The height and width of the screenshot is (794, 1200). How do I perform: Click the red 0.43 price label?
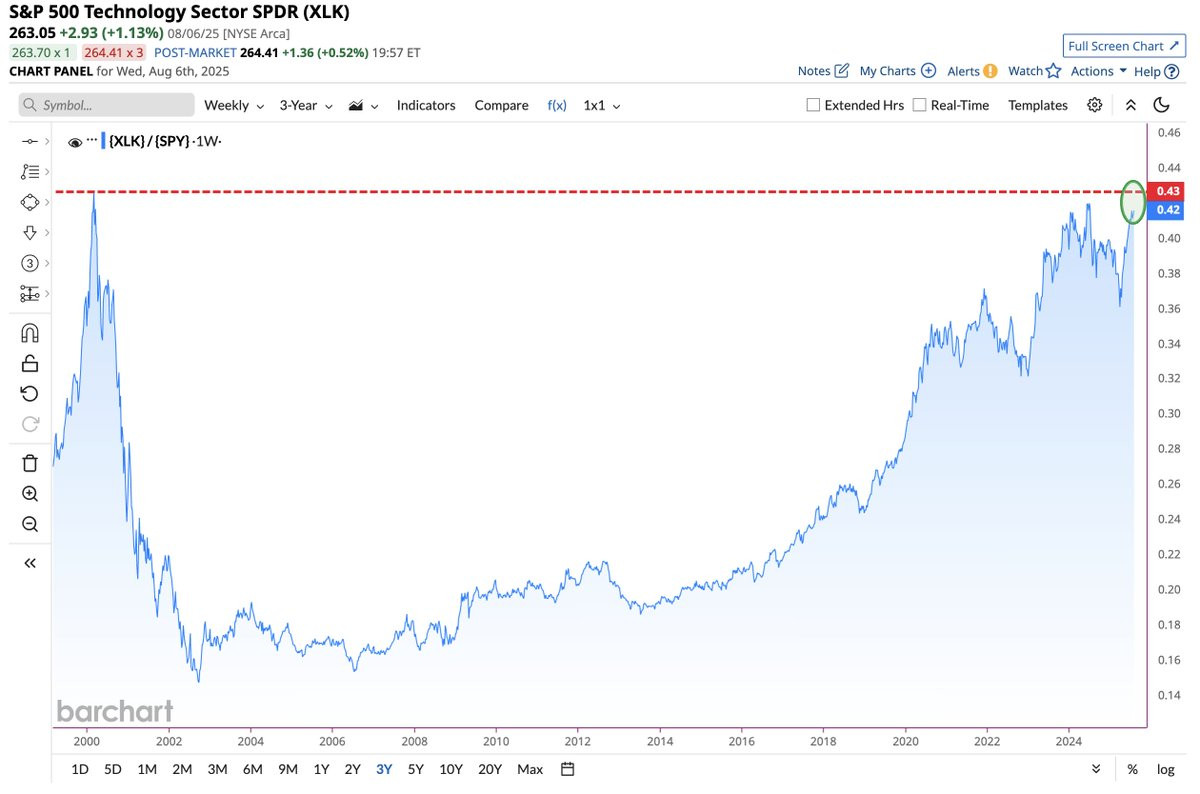click(1167, 191)
